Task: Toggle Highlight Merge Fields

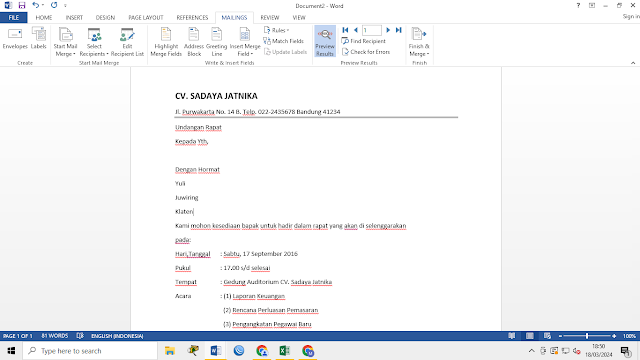Action: [x=166, y=42]
